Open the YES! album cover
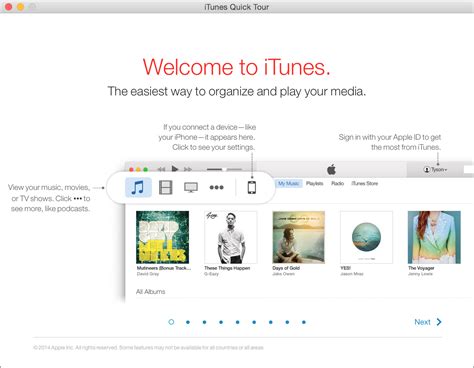 pyautogui.click(x=366, y=237)
